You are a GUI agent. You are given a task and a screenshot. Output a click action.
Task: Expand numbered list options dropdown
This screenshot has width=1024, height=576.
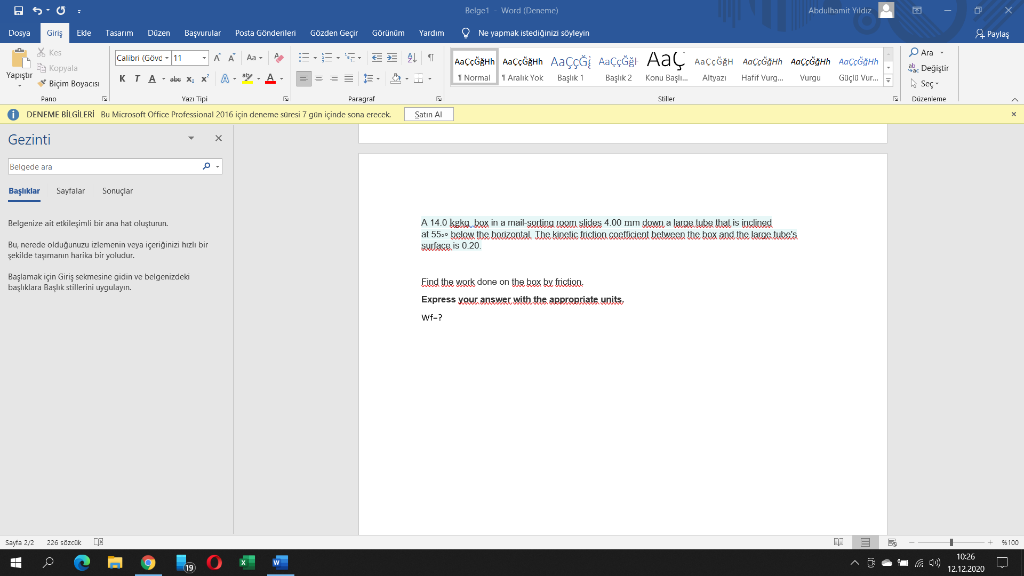(x=338, y=57)
